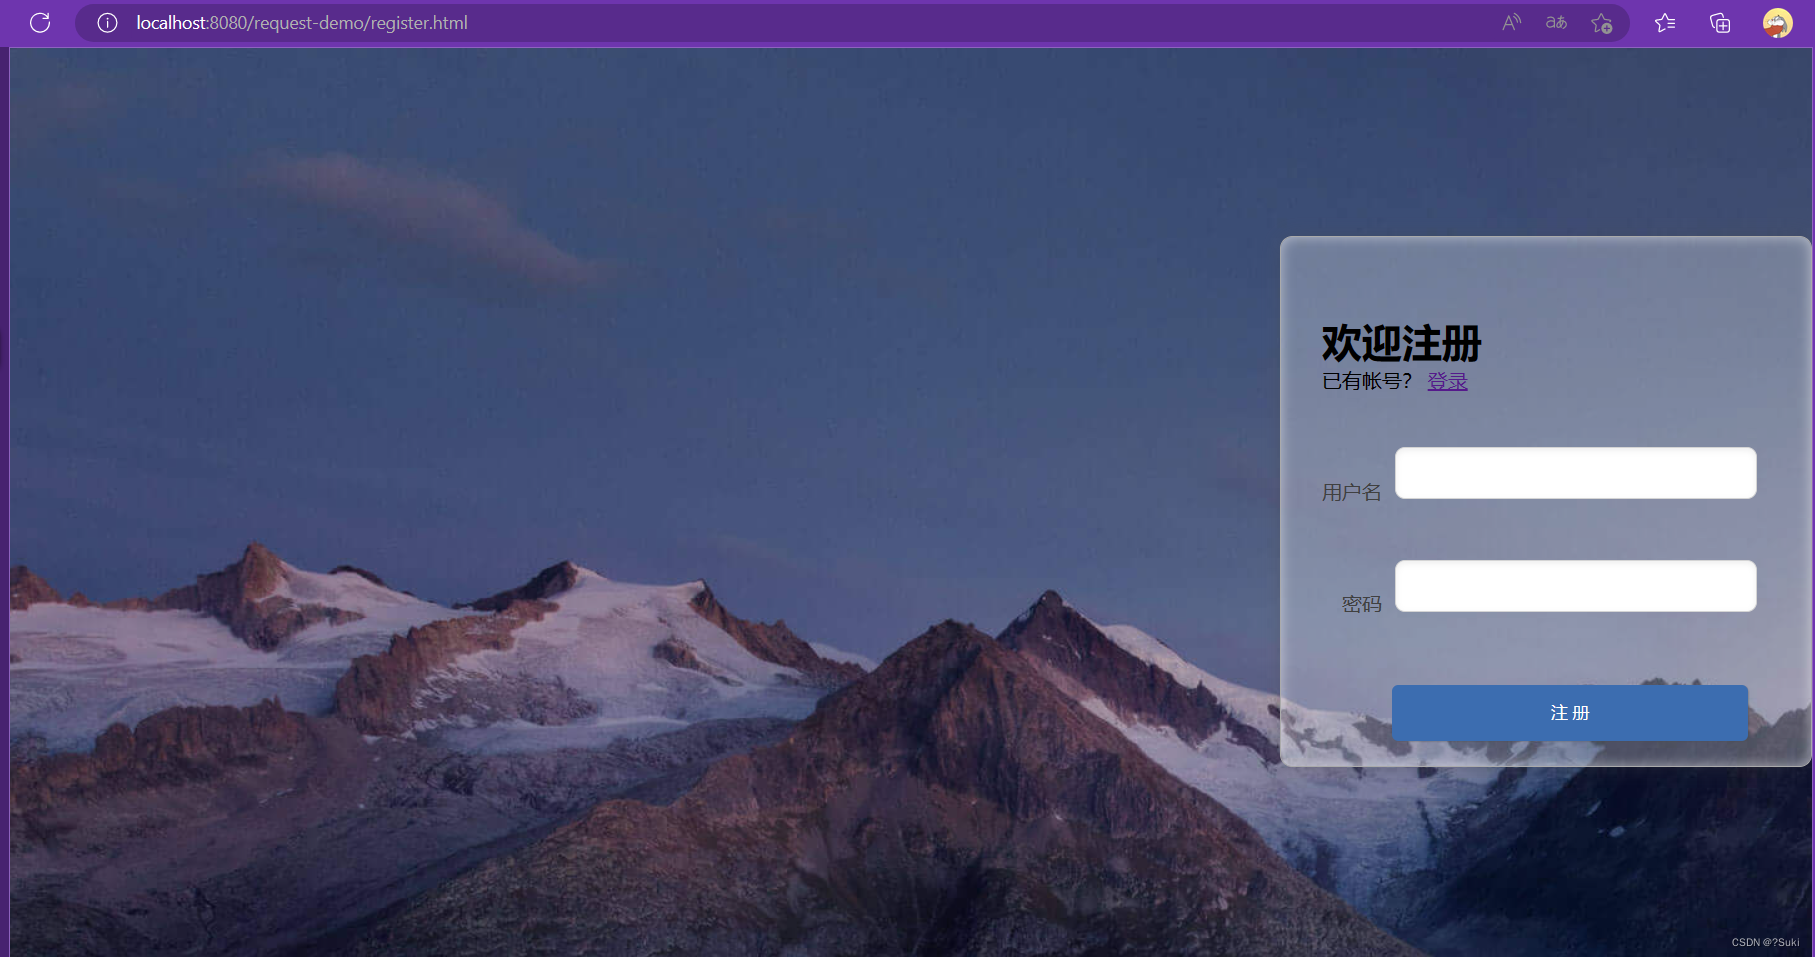The width and height of the screenshot is (1815, 957).
Task: Open the collections icon
Action: point(1720,22)
